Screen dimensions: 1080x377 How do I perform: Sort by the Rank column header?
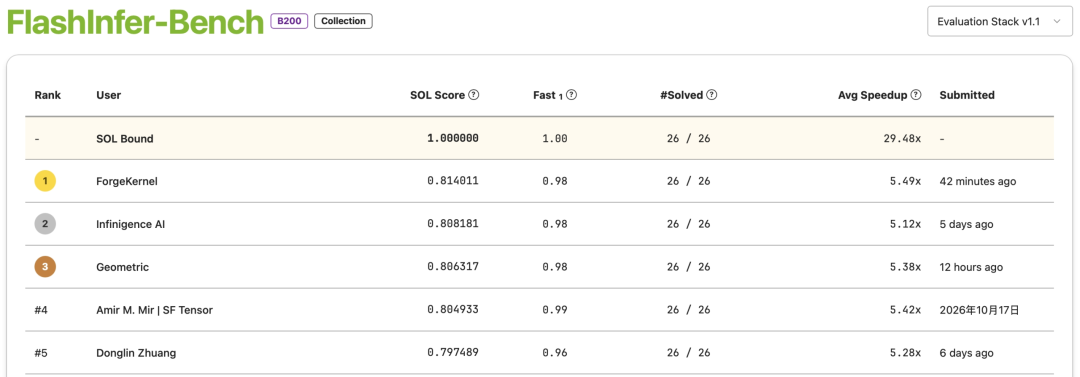(x=48, y=95)
